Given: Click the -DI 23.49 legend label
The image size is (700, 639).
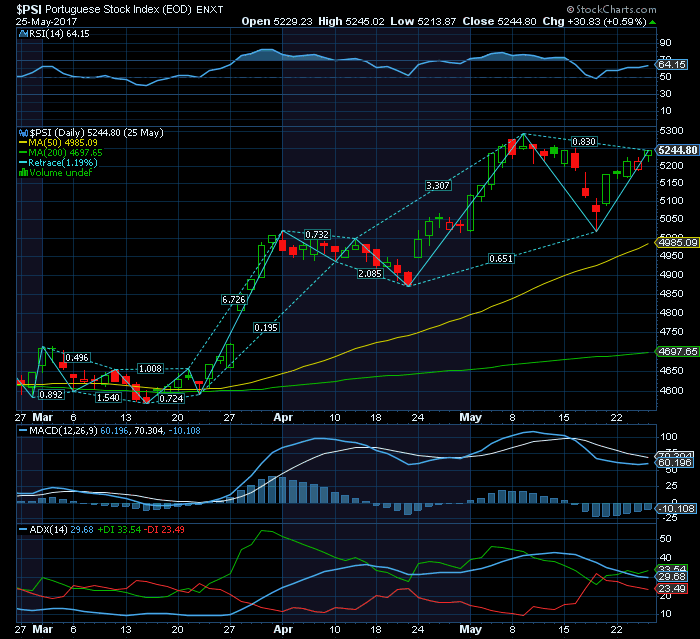Looking at the screenshot, I should (x=166, y=530).
